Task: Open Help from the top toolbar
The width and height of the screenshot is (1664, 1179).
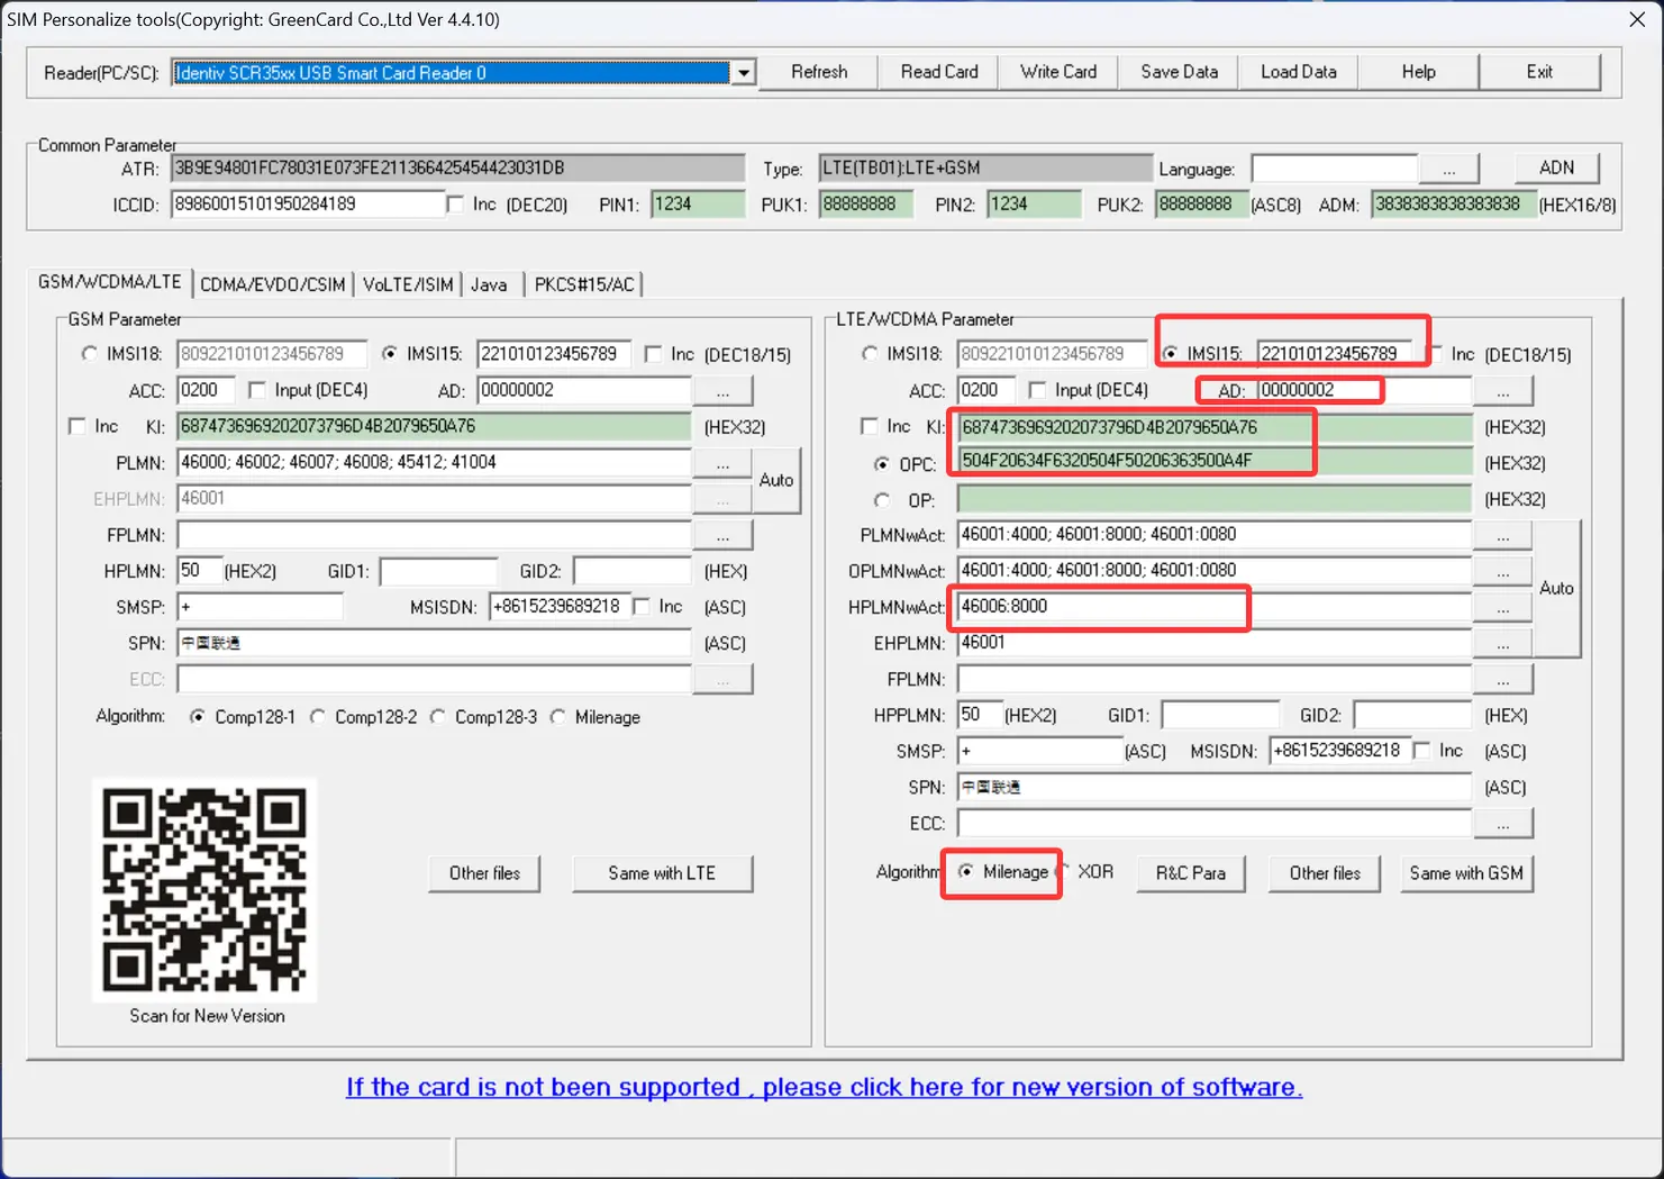Action: click(x=1418, y=72)
